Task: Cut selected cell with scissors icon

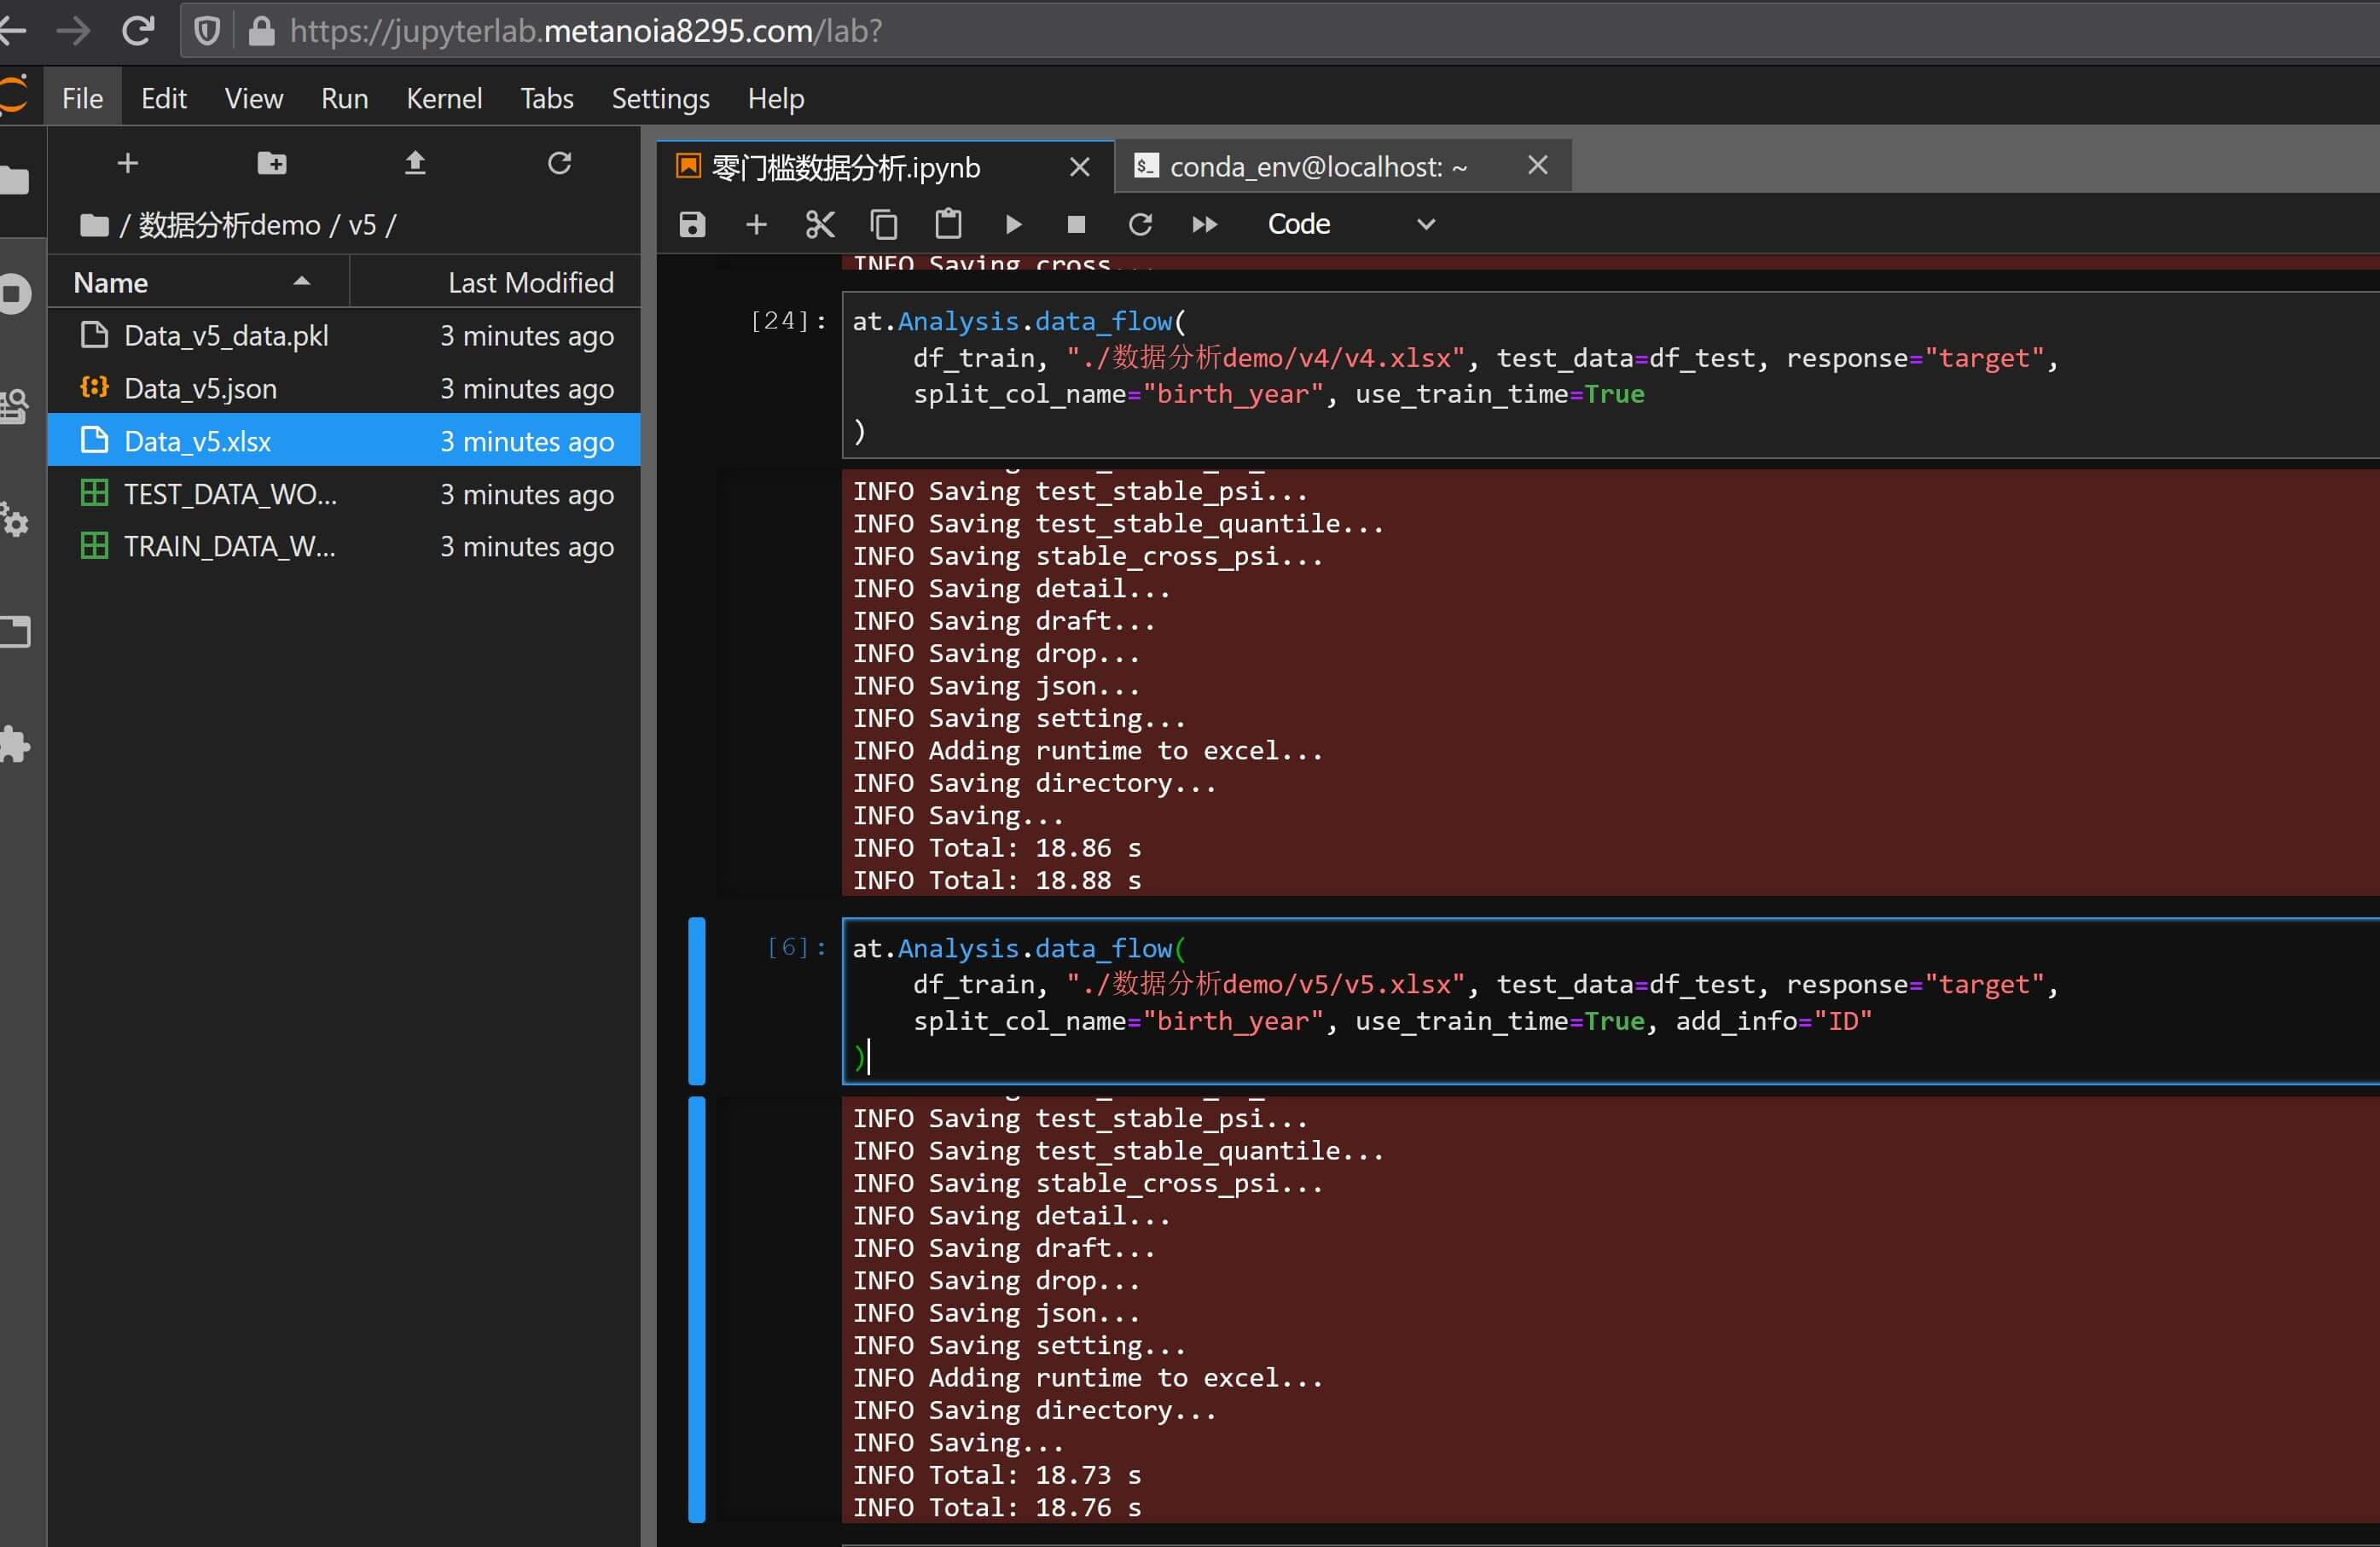Action: [x=820, y=224]
